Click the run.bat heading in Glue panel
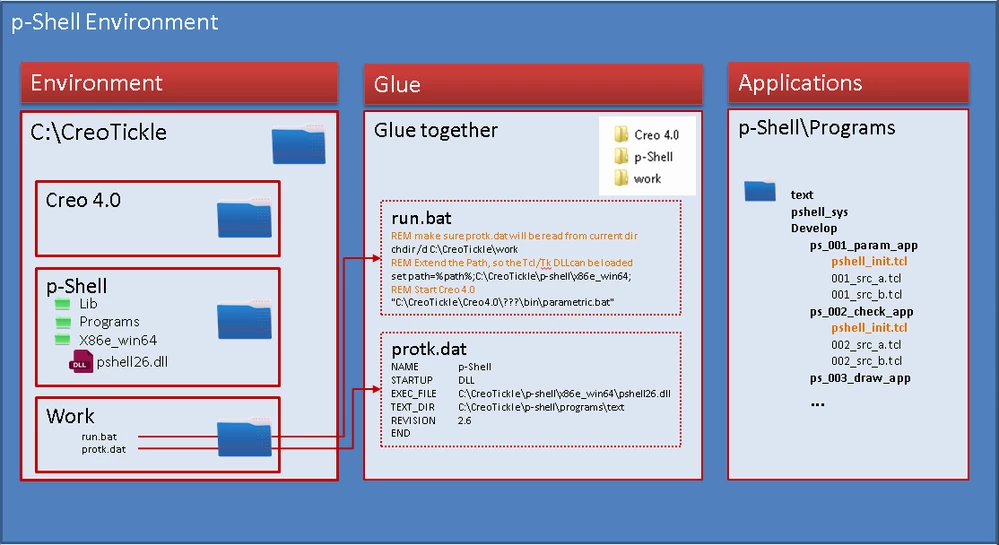 point(421,218)
